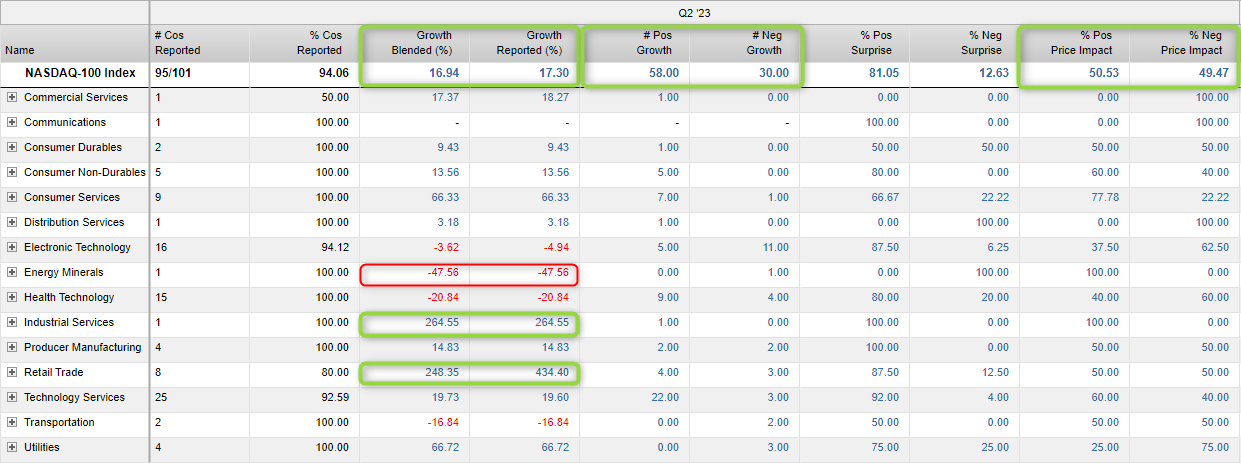The height and width of the screenshot is (463, 1241).
Task: Click the index positive surprise 81.05
Action: [x=883, y=73]
